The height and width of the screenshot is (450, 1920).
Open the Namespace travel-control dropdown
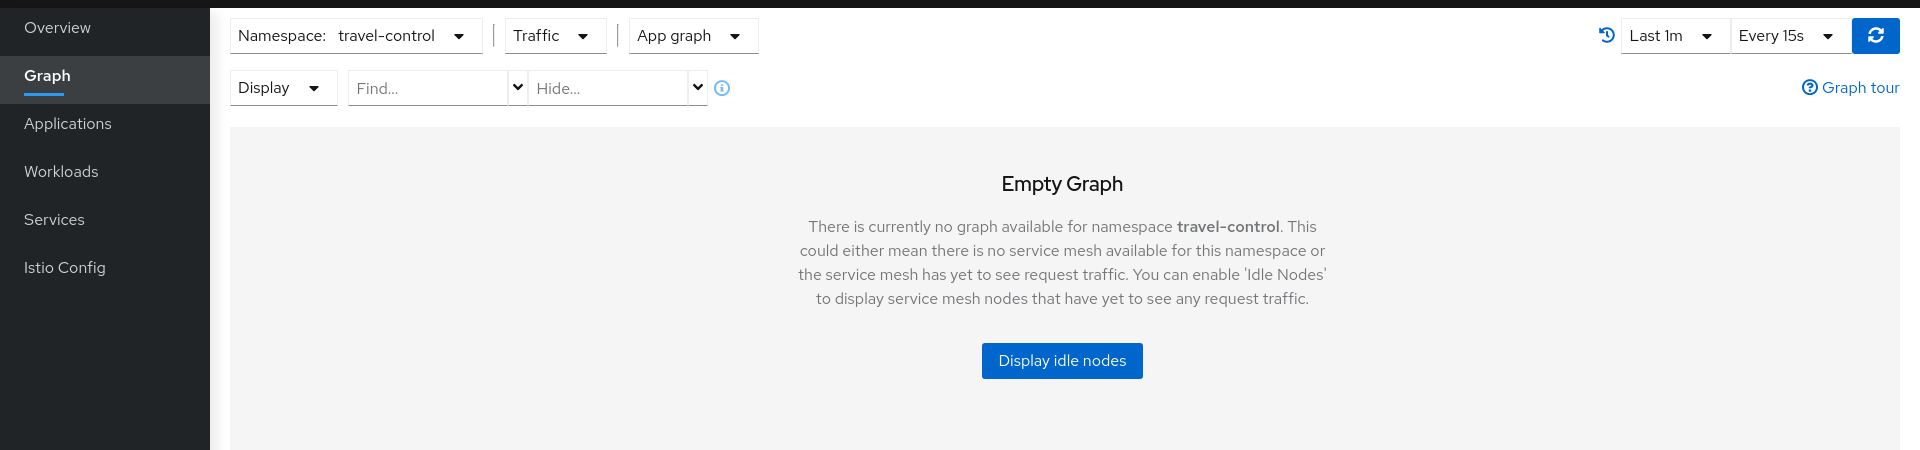pos(356,36)
